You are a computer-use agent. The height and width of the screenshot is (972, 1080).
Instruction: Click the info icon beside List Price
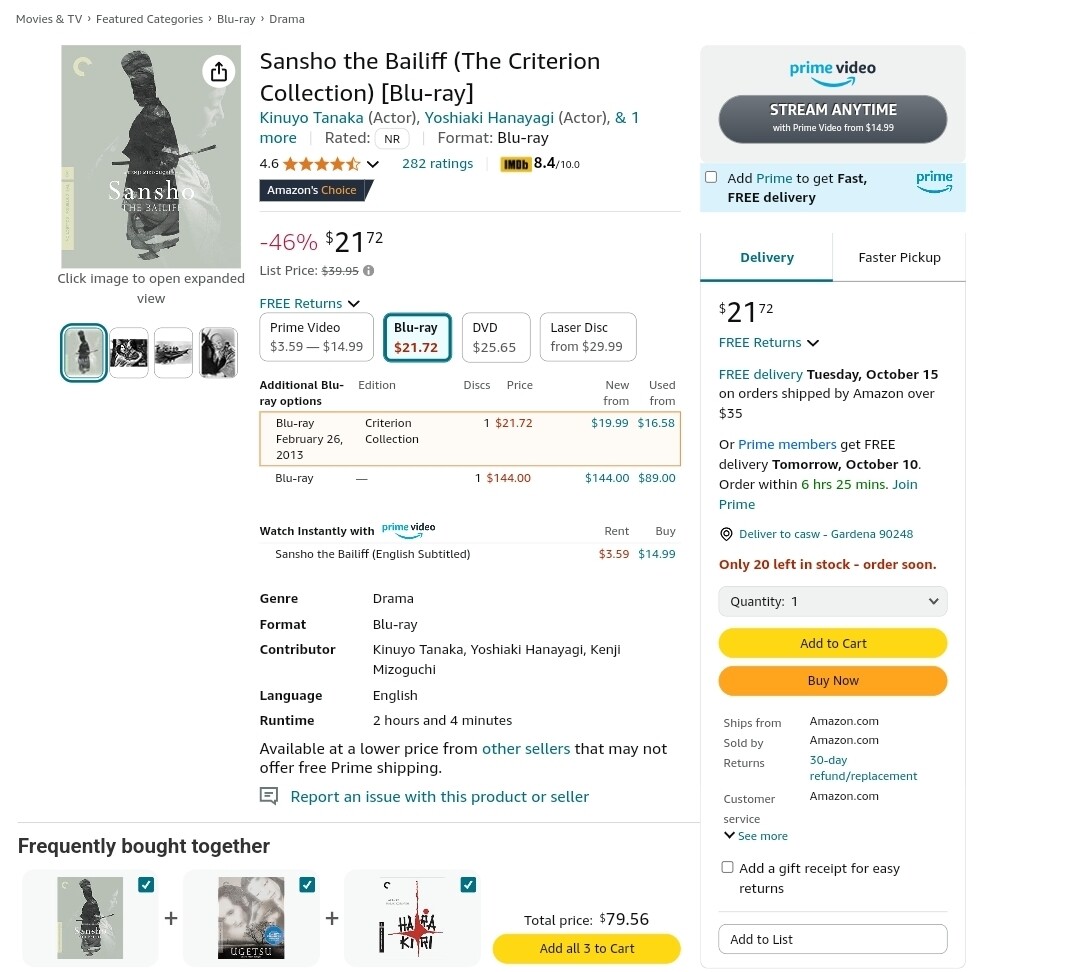(x=369, y=271)
